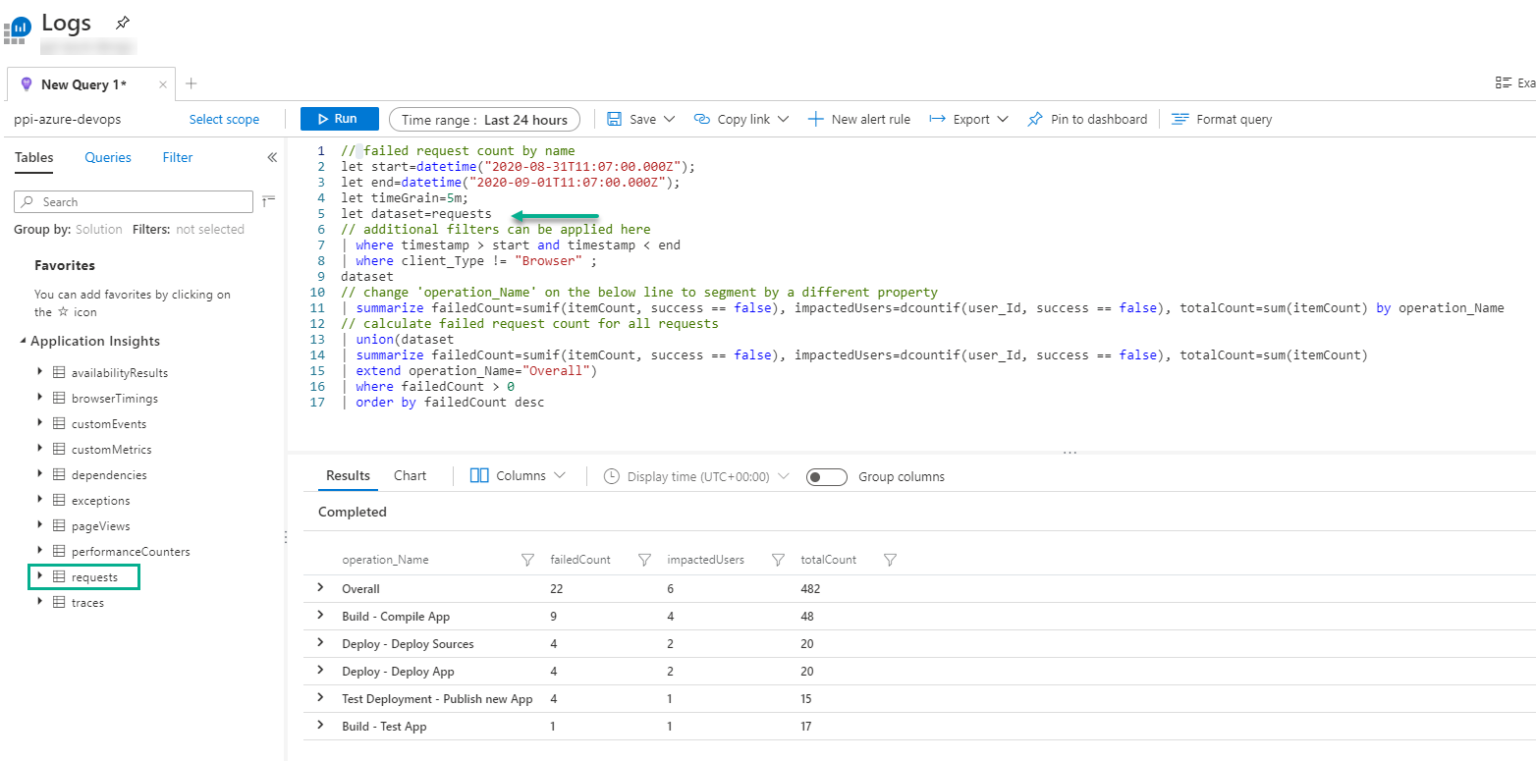Open the Queries tab
This screenshot has width=1536, height=761.
(x=107, y=157)
